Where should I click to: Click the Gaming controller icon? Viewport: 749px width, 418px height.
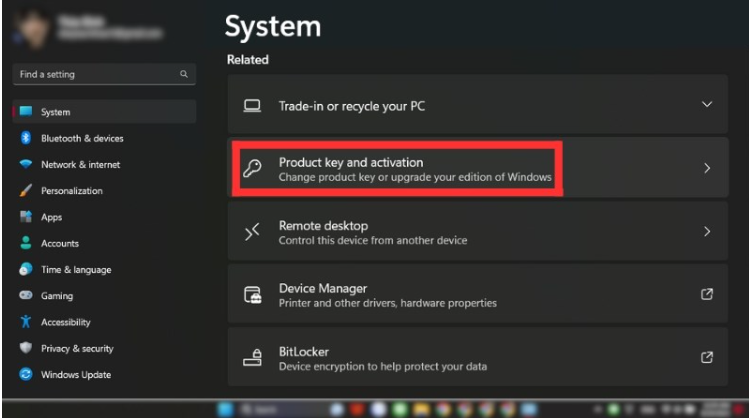click(26, 296)
